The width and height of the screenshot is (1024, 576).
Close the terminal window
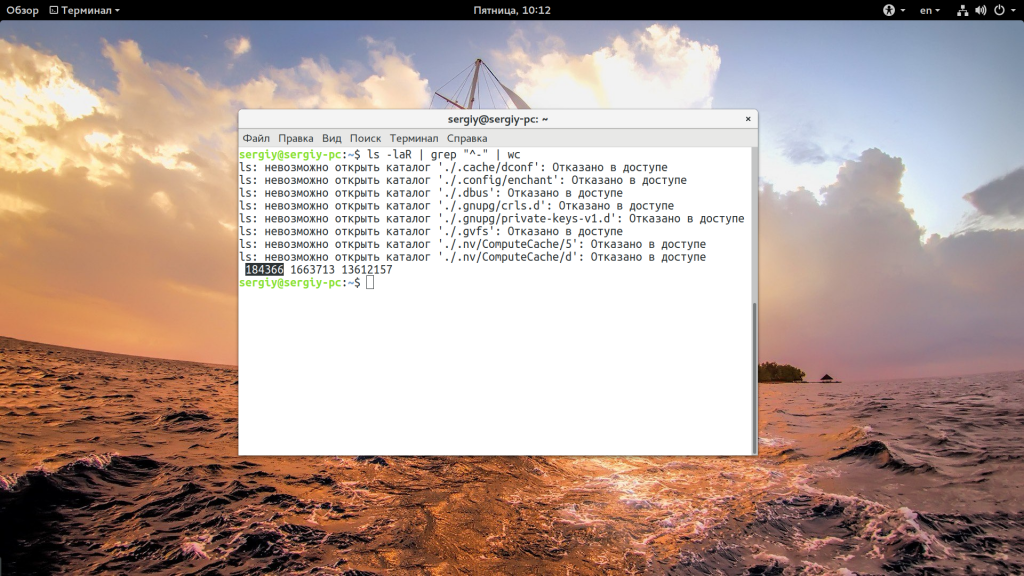(747, 119)
